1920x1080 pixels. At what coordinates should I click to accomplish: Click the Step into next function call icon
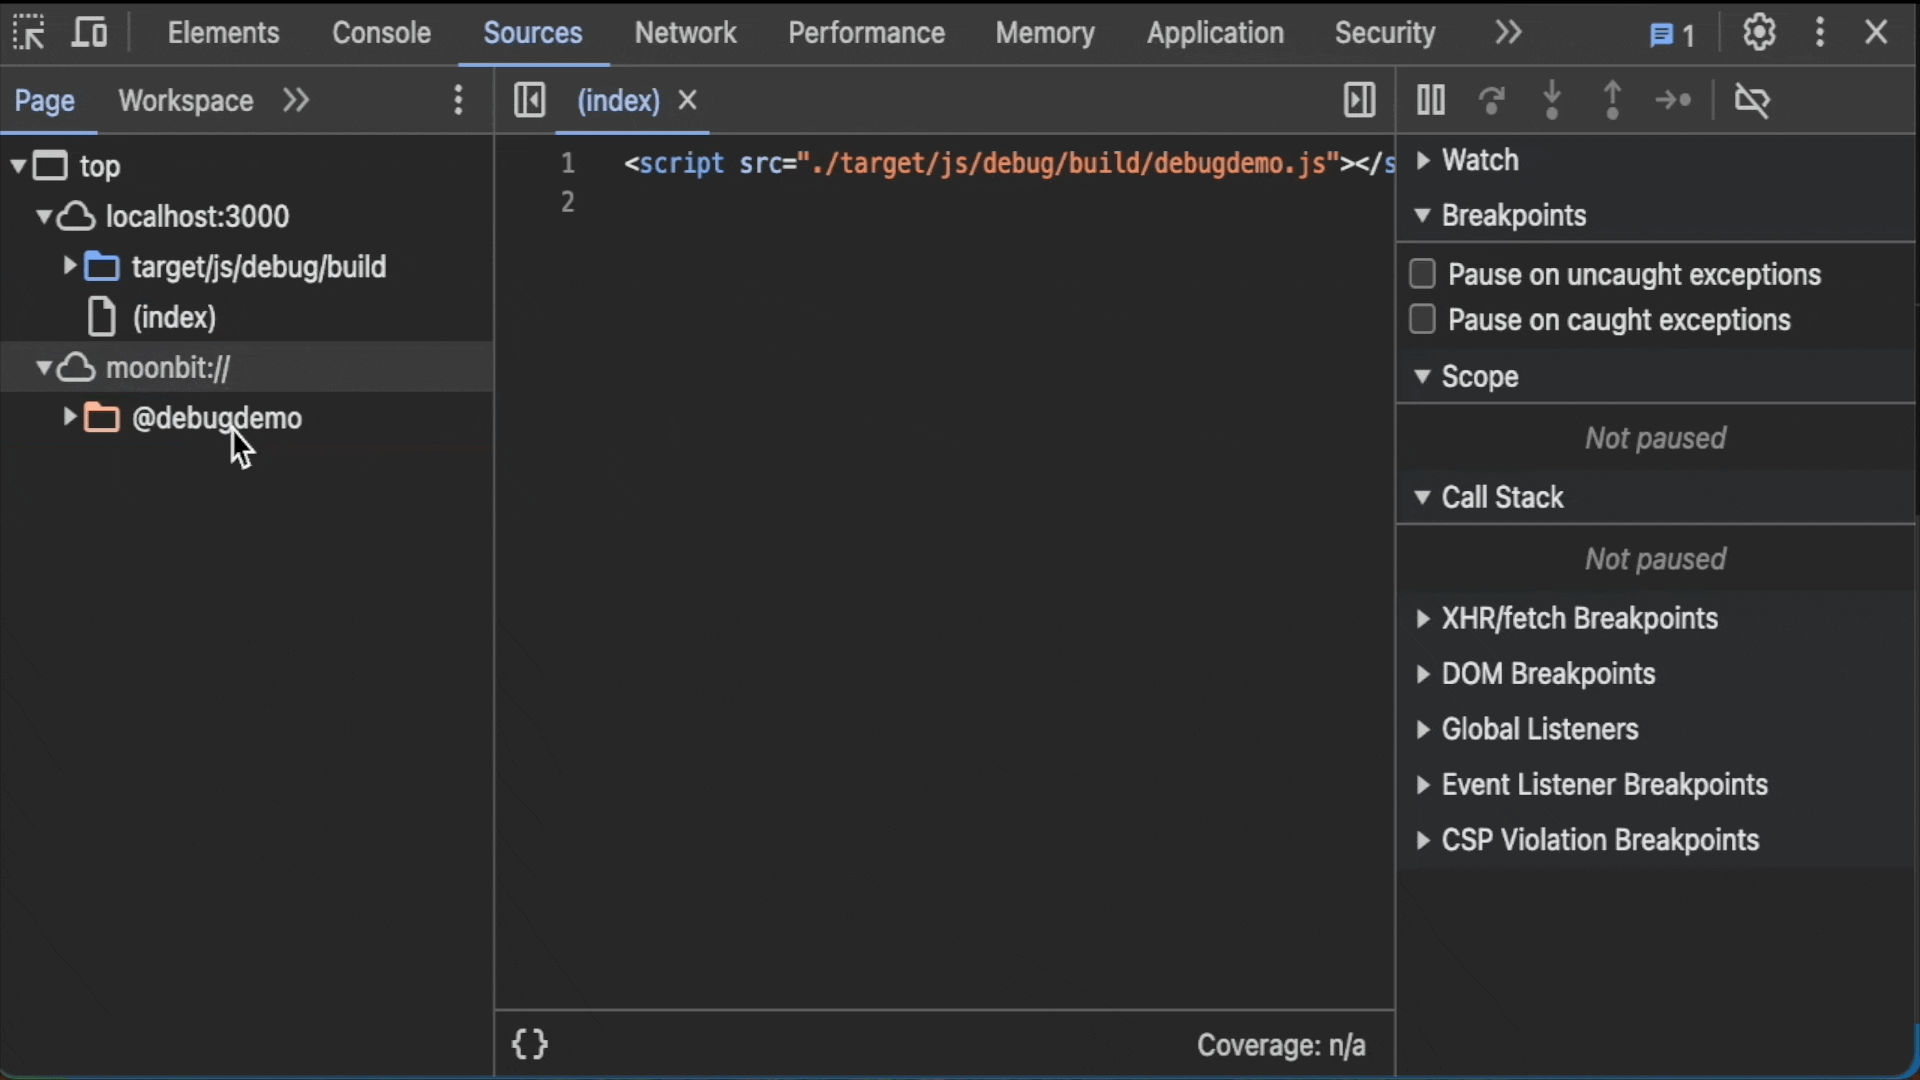1553,100
